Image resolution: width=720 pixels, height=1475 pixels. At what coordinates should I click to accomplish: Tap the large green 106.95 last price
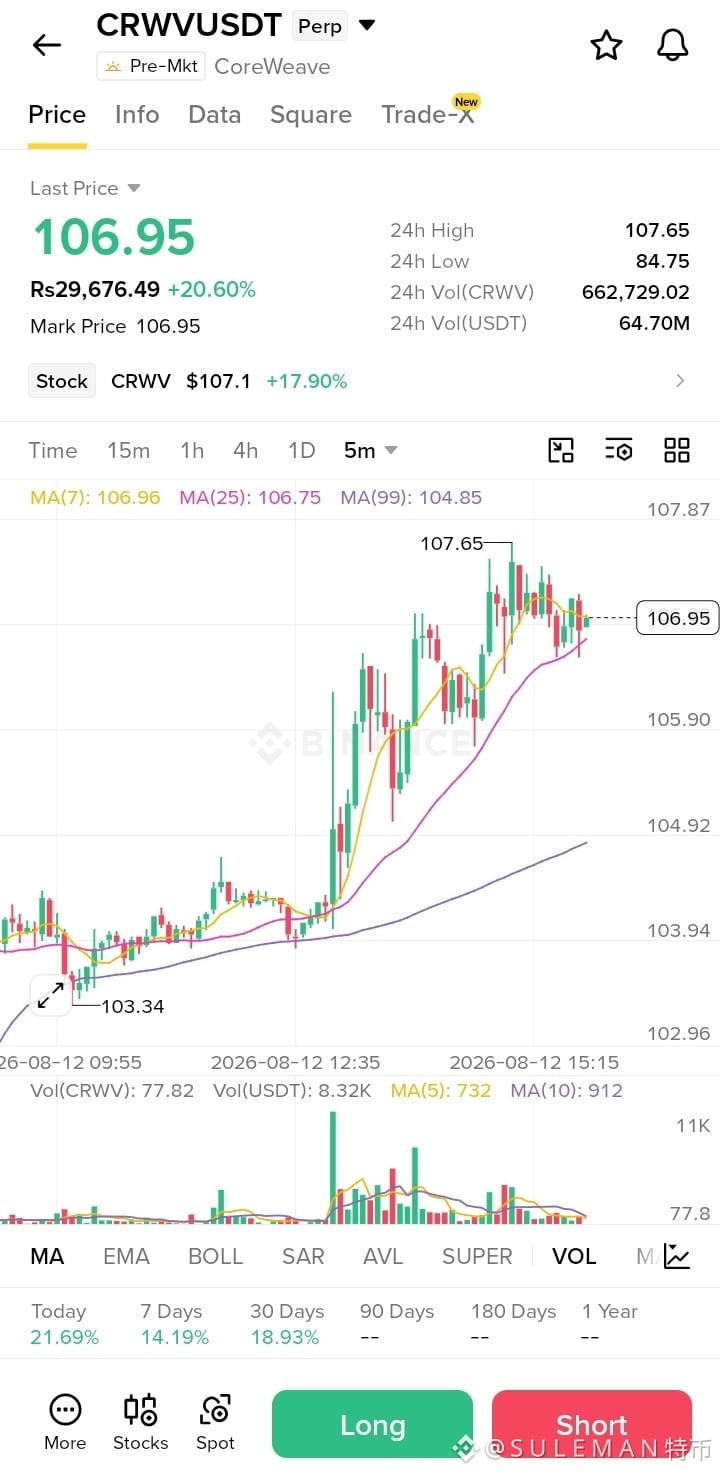coord(113,237)
